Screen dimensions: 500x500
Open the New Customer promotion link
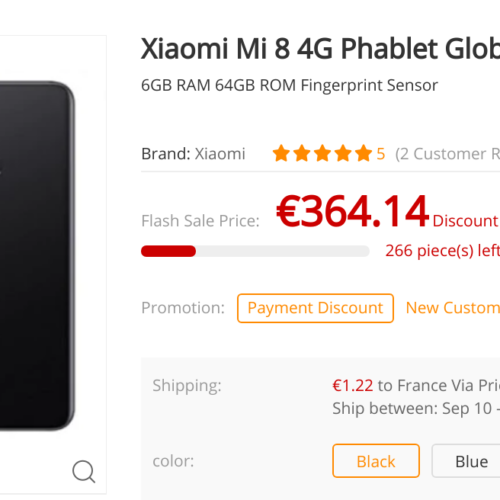pyautogui.click(x=453, y=308)
